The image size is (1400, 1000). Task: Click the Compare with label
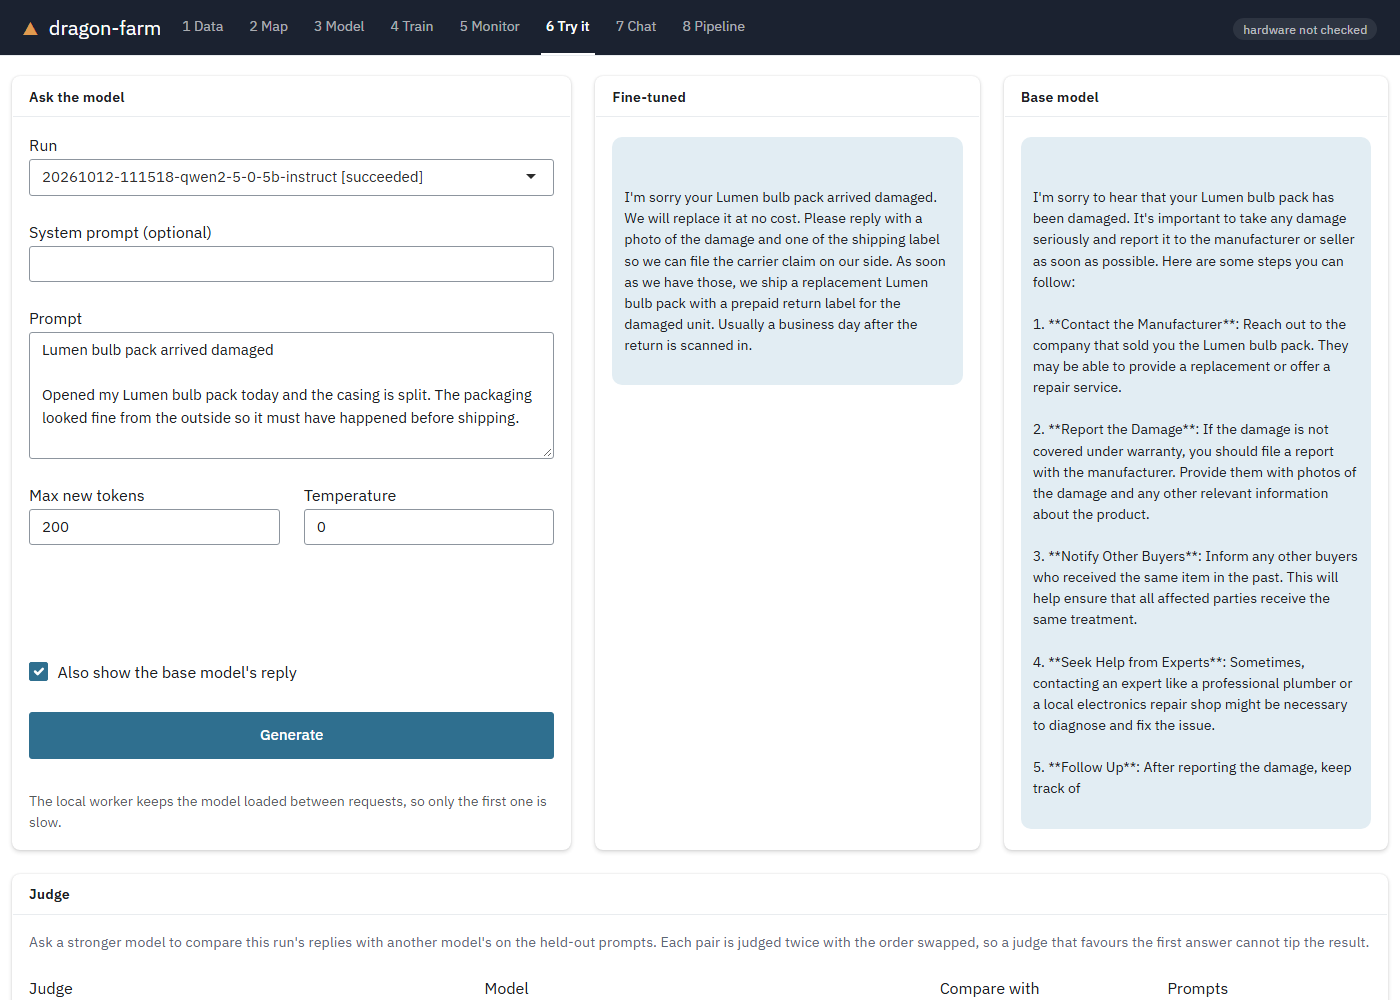point(989,988)
